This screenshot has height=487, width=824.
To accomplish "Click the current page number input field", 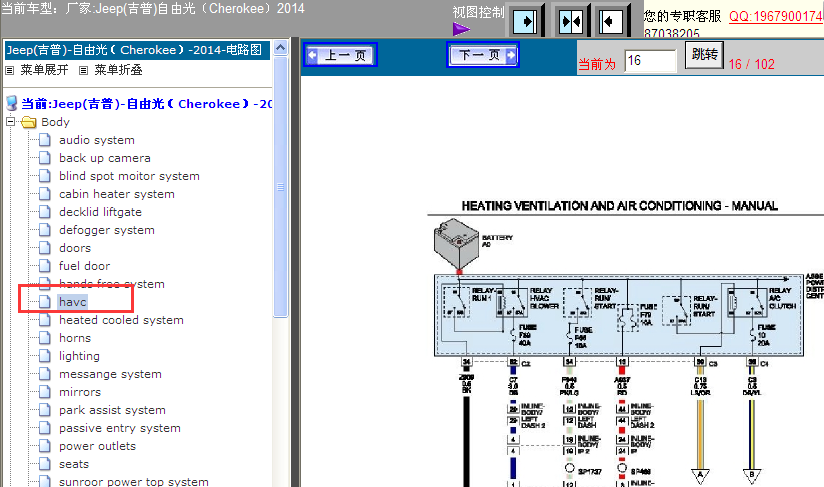I will tap(650, 61).
